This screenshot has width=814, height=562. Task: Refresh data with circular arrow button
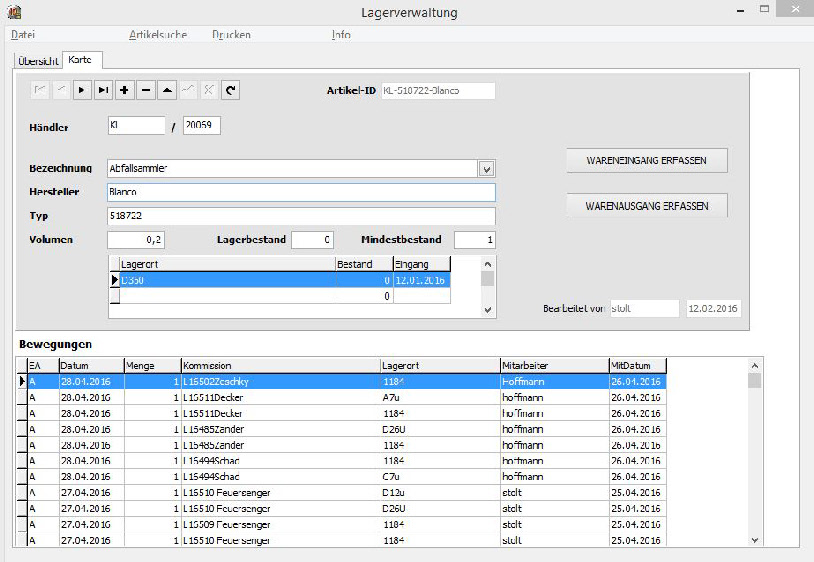(x=230, y=90)
